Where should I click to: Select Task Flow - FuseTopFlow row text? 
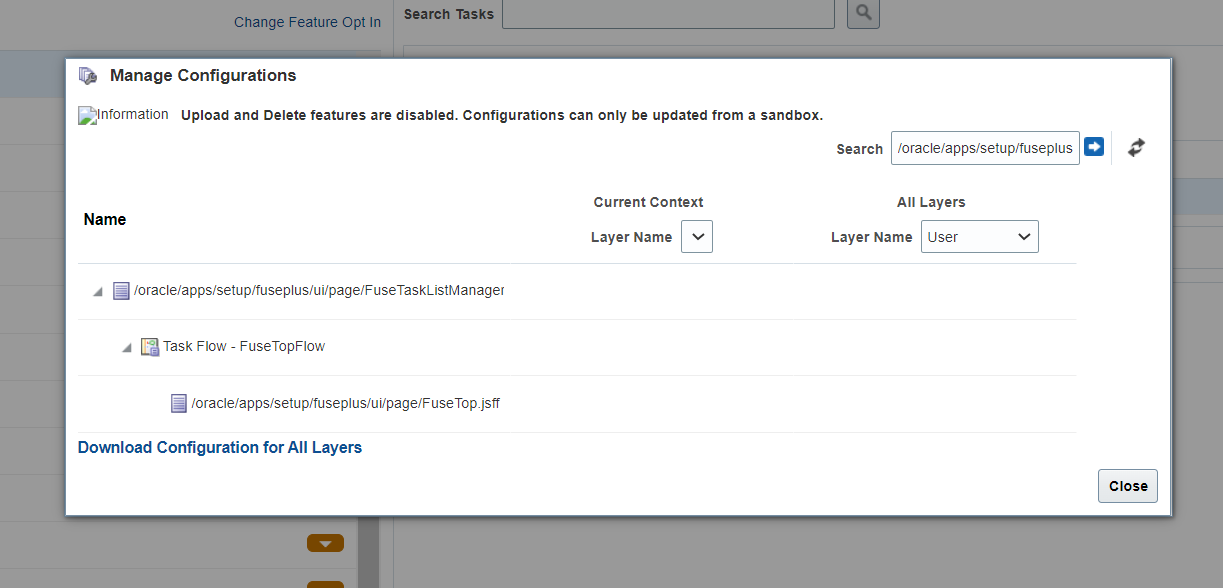coord(244,347)
